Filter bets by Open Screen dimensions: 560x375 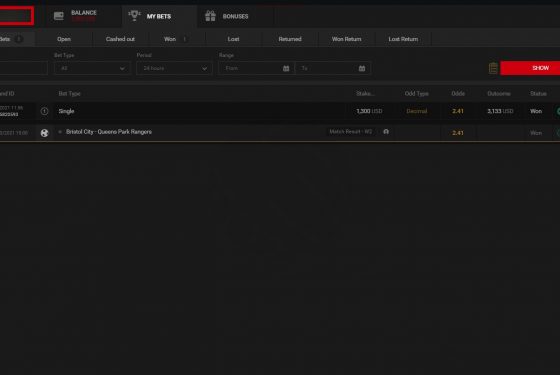pyautogui.click(x=64, y=39)
